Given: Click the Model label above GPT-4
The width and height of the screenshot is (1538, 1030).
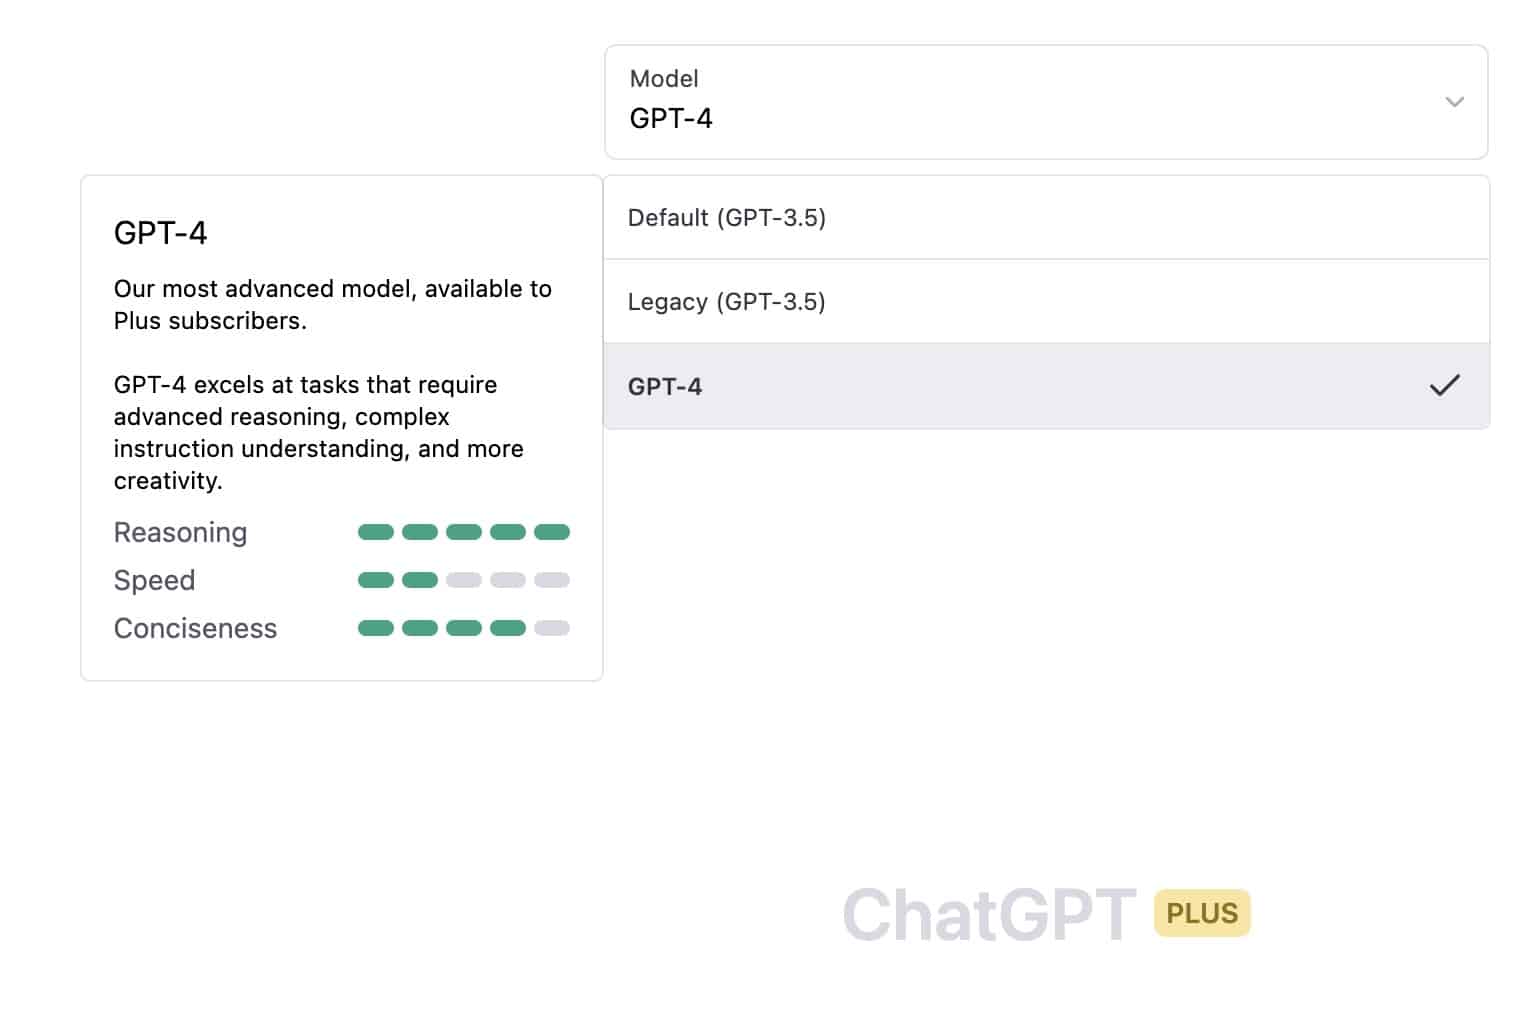Looking at the screenshot, I should coord(664,78).
